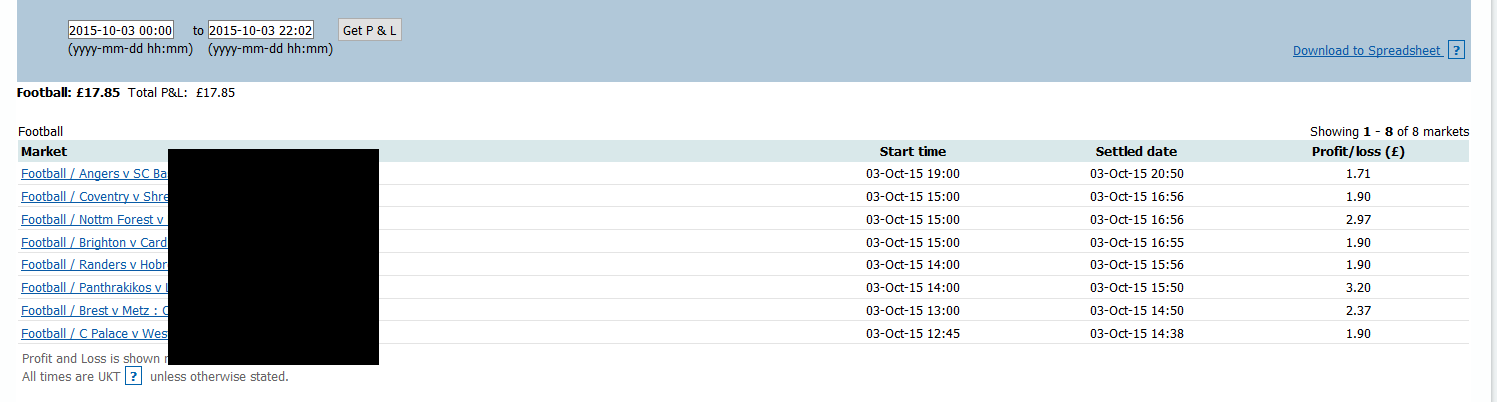Click the Profit/loss (£) column header

point(1358,152)
